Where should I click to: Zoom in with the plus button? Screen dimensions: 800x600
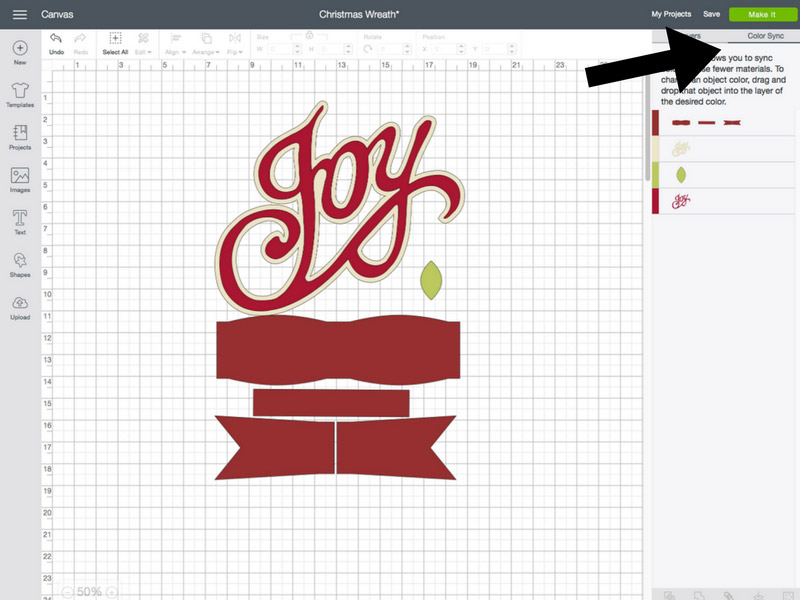click(x=112, y=592)
